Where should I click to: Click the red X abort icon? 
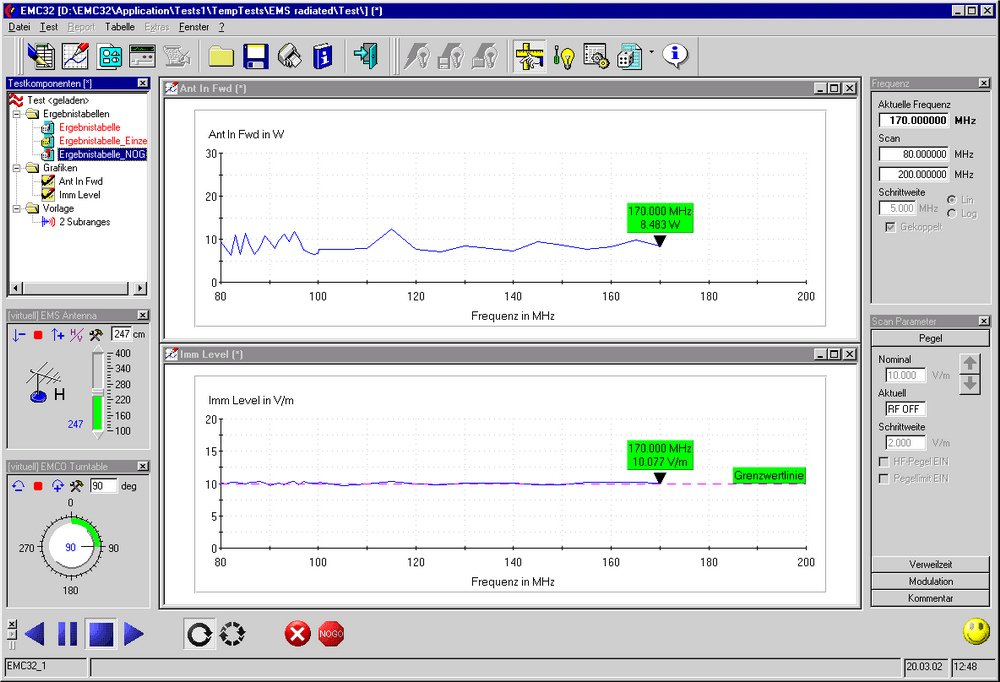[x=297, y=634]
